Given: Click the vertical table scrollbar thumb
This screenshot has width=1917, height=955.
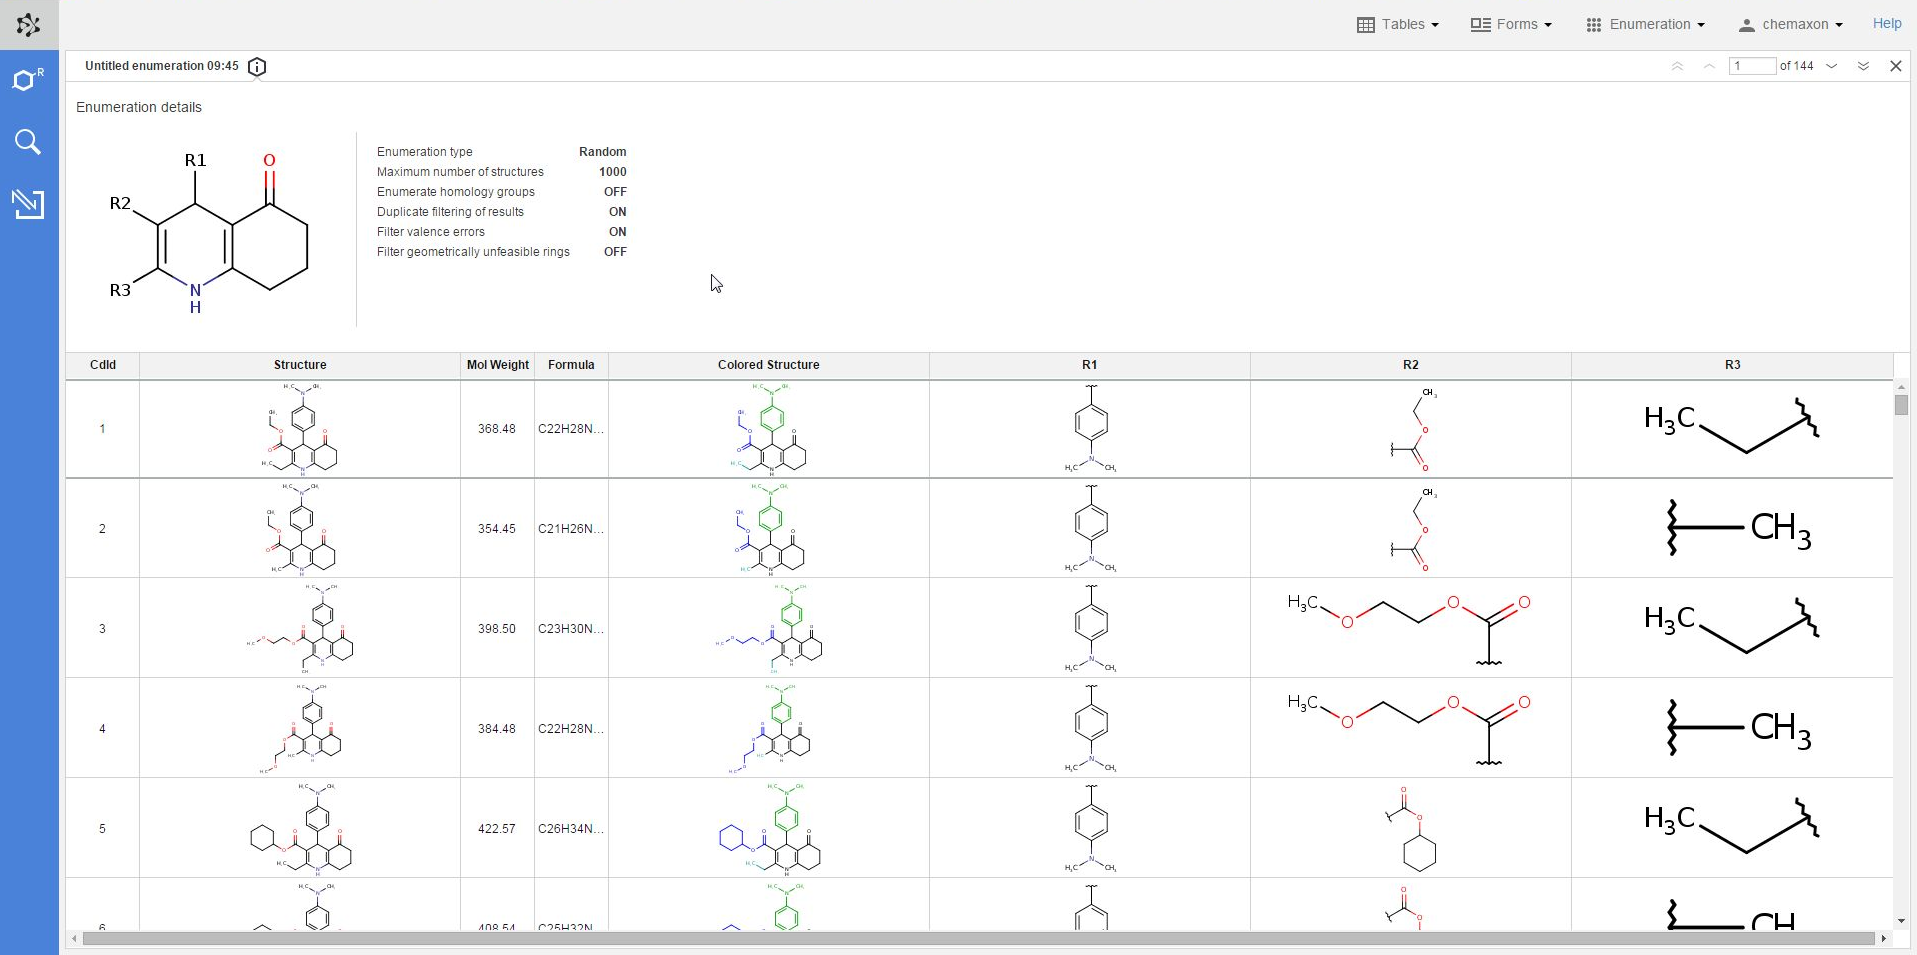Looking at the screenshot, I should point(1901,405).
